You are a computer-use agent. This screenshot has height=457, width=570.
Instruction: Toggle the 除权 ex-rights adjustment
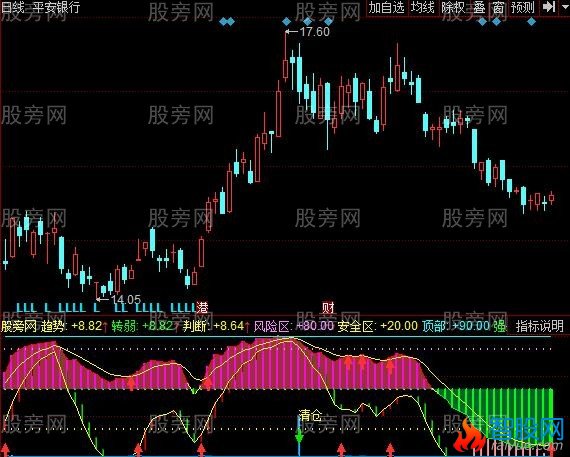click(452, 8)
